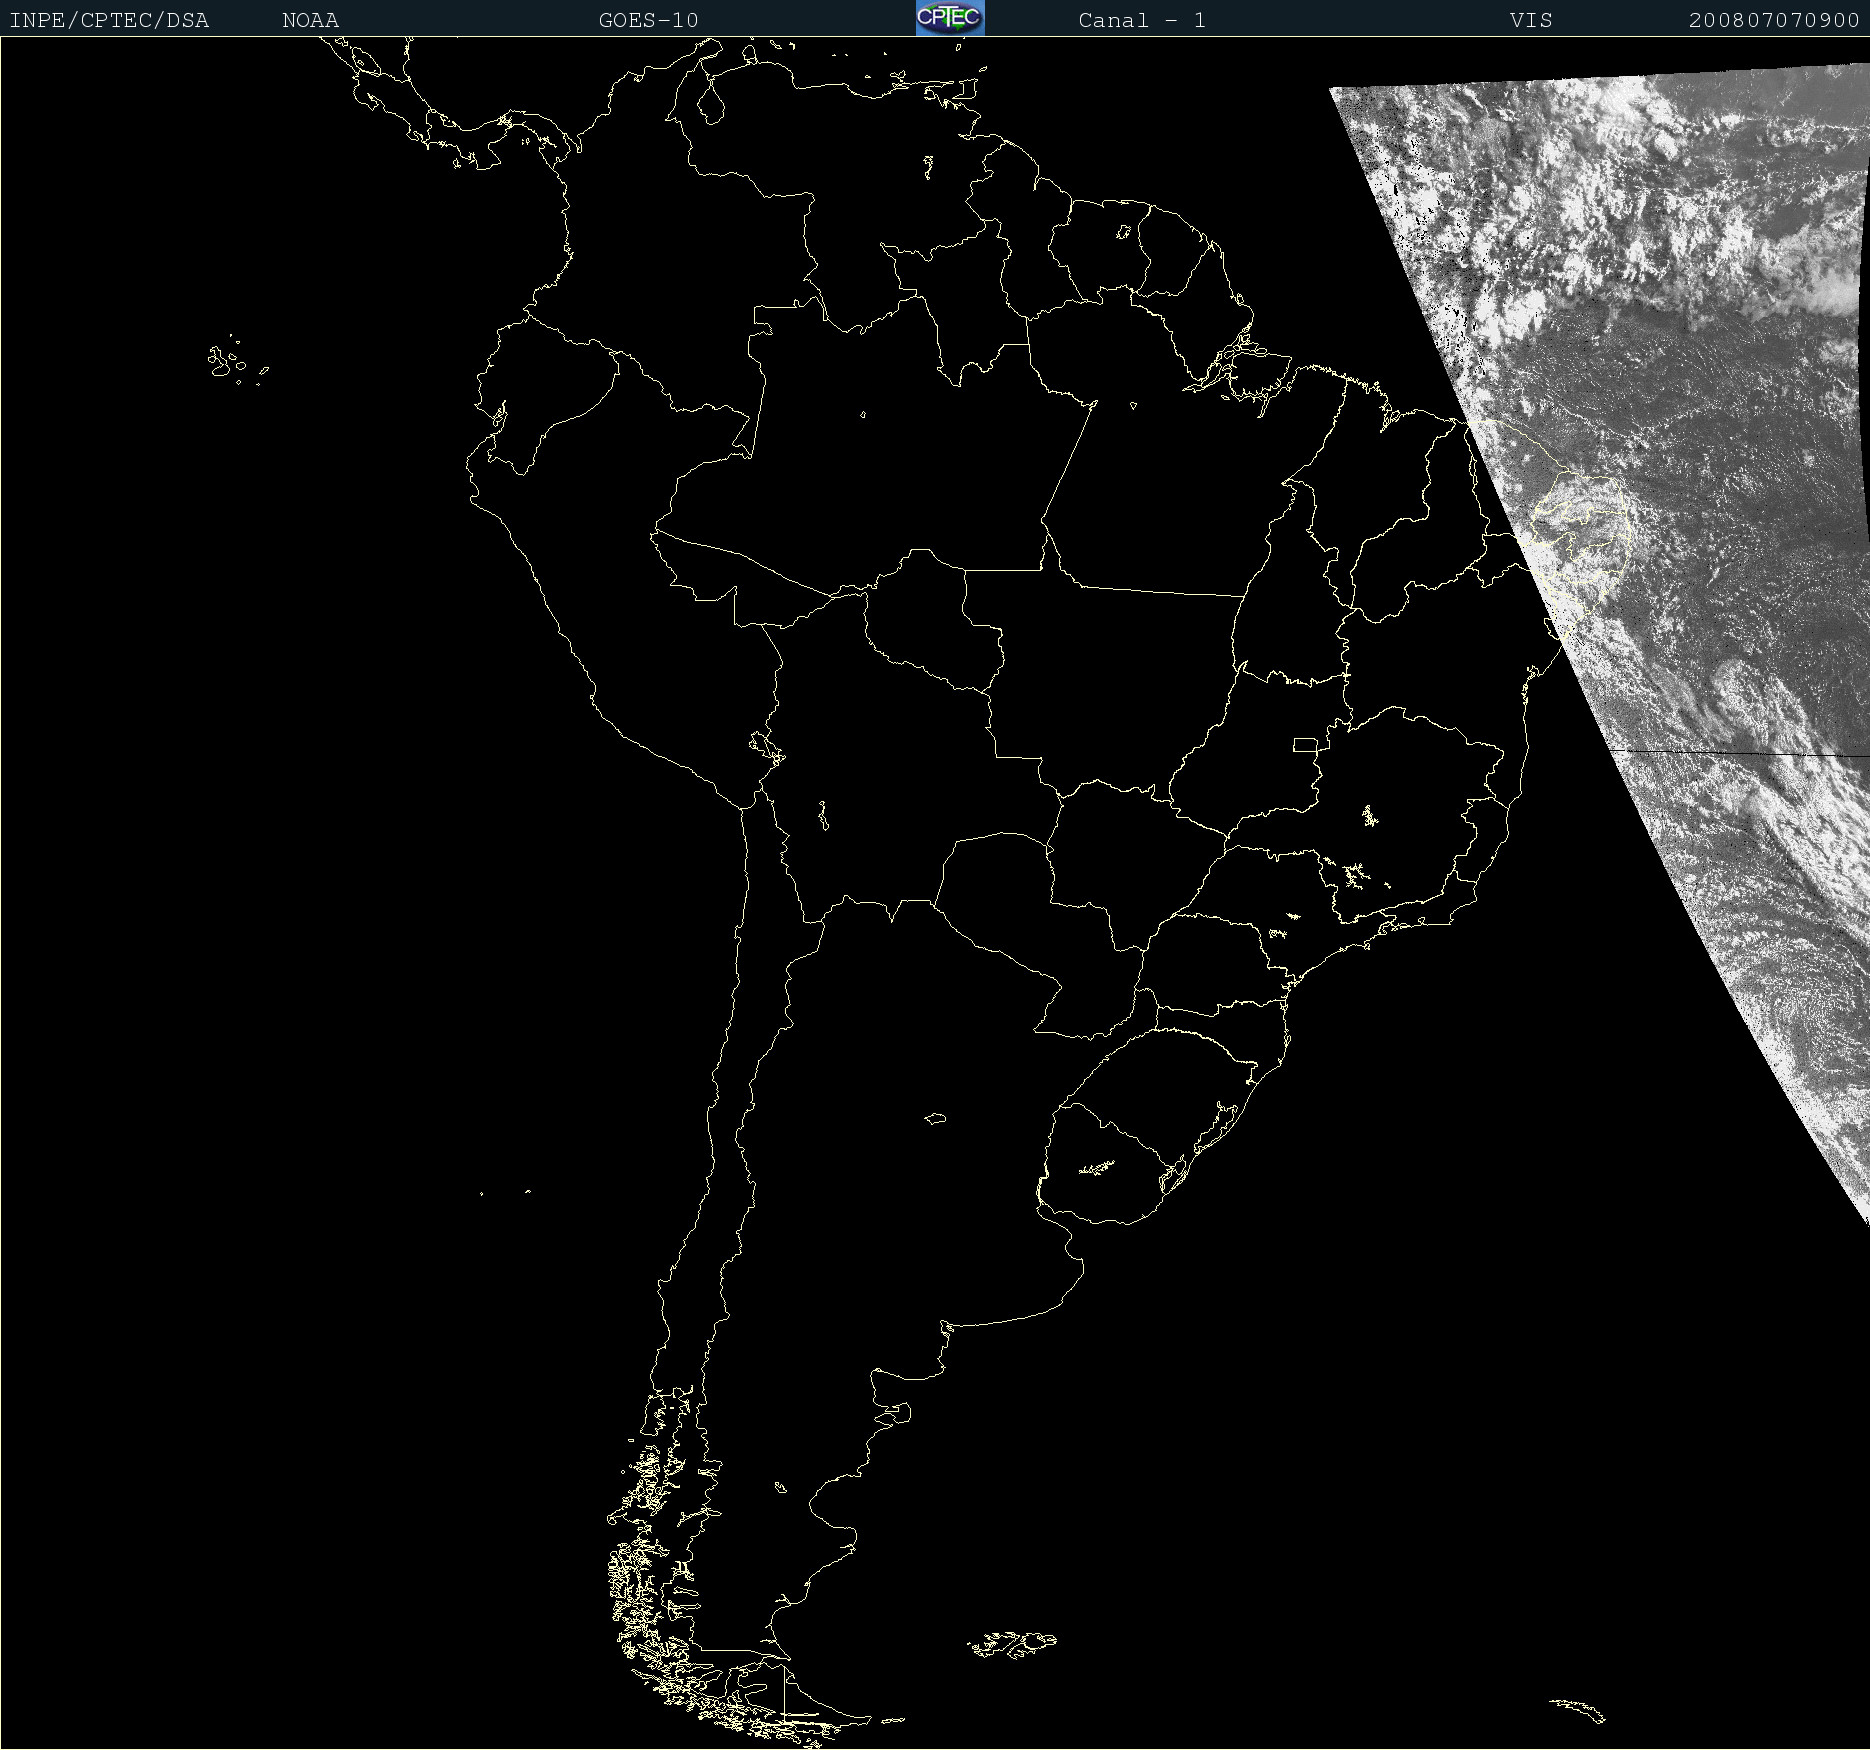This screenshot has width=1870, height=1750.
Task: Click the VIS channel label
Action: point(1531,20)
